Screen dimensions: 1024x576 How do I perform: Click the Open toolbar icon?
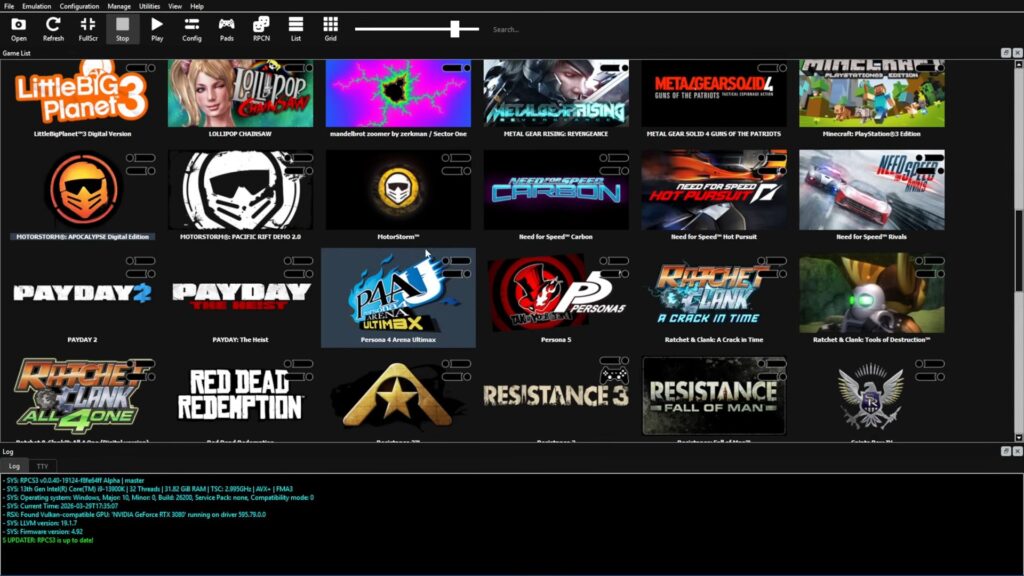[18, 27]
